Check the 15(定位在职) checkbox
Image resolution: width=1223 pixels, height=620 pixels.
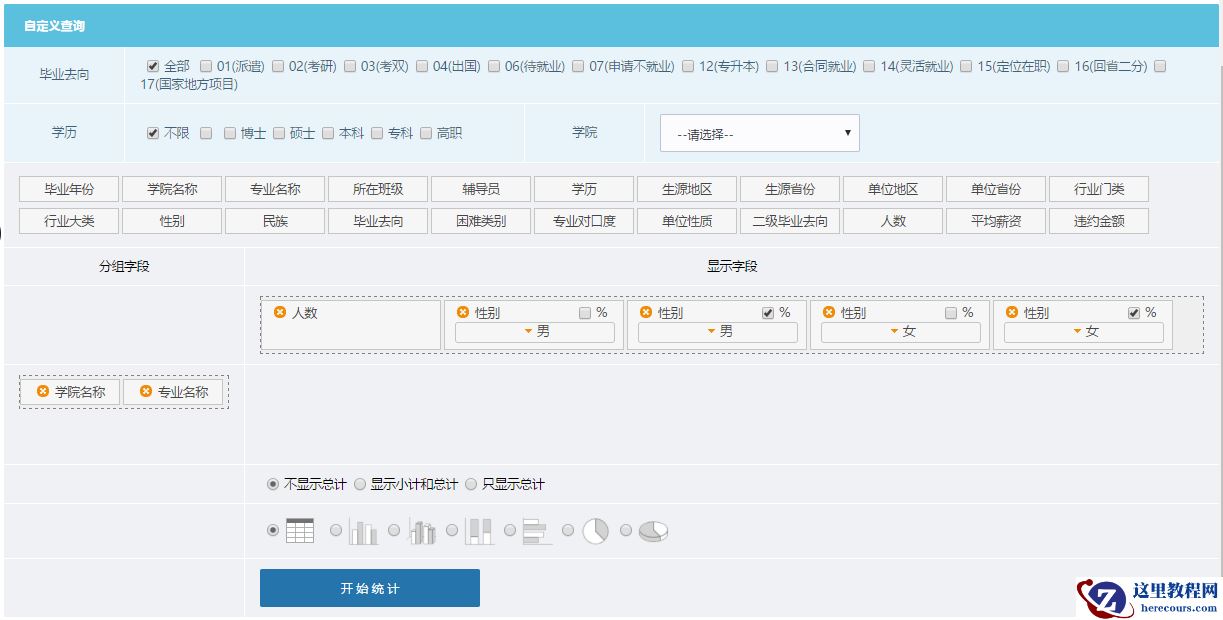[966, 66]
